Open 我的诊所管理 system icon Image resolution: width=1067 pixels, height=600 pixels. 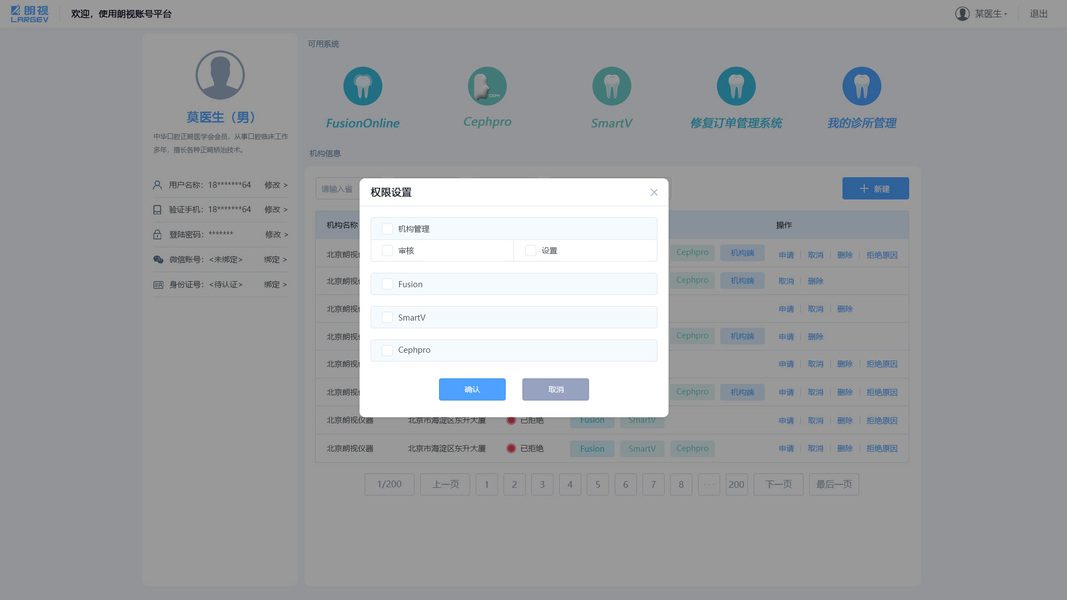point(861,86)
